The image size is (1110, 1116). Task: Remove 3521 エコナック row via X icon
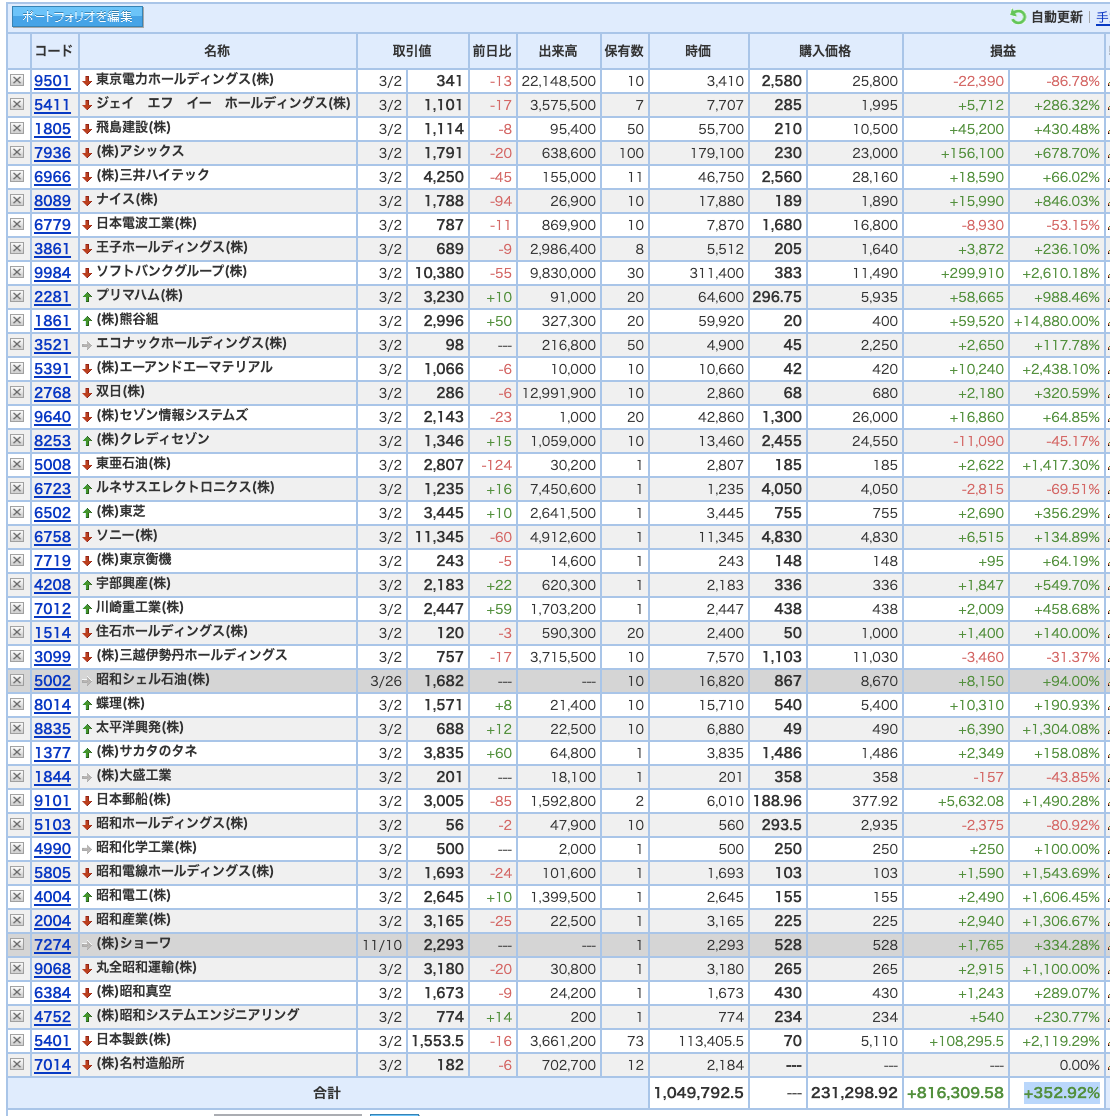[17, 344]
